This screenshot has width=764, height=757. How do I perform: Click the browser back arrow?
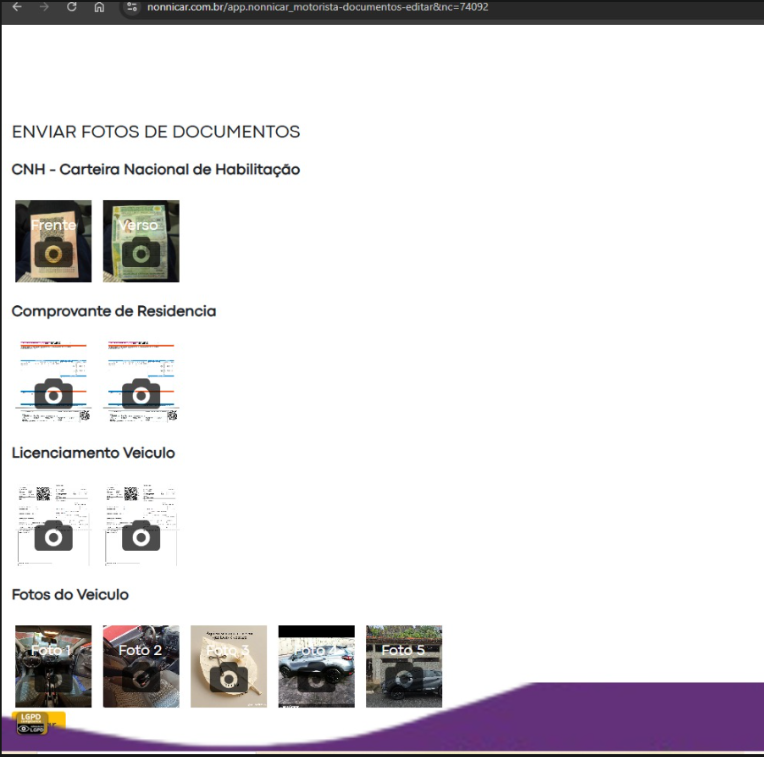pyautogui.click(x=16, y=7)
